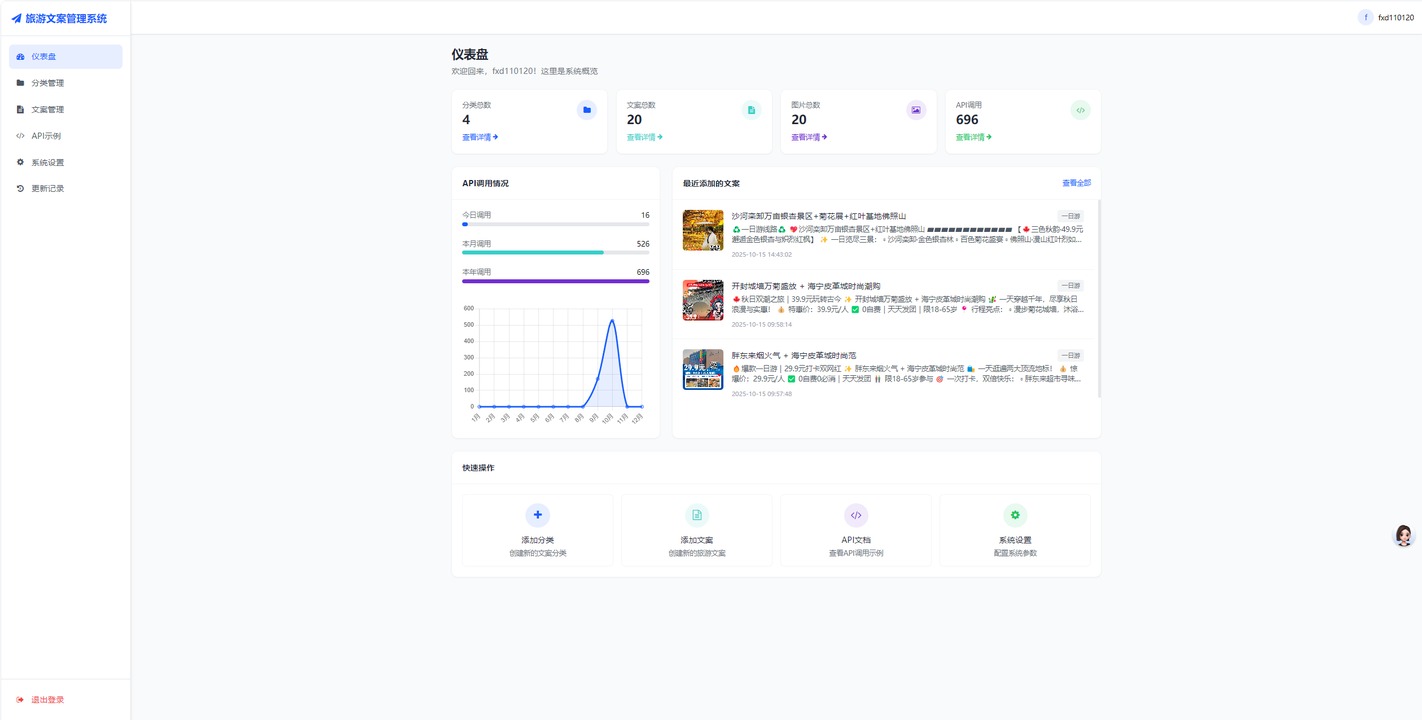Click the code icon in API调用 card

click(x=1080, y=110)
